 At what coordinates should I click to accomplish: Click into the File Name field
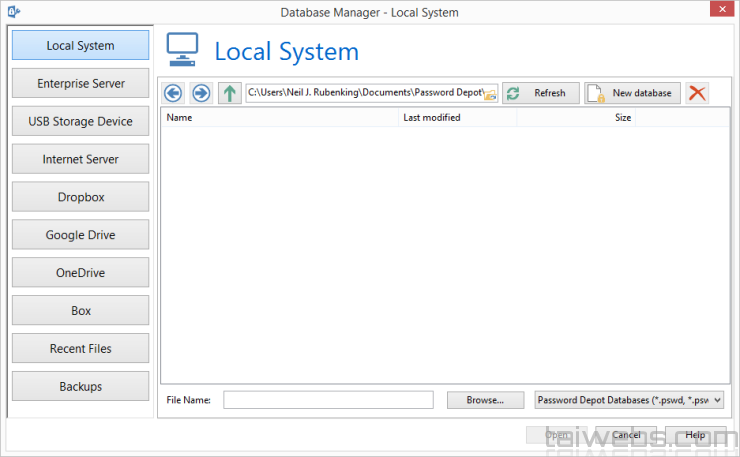point(328,400)
